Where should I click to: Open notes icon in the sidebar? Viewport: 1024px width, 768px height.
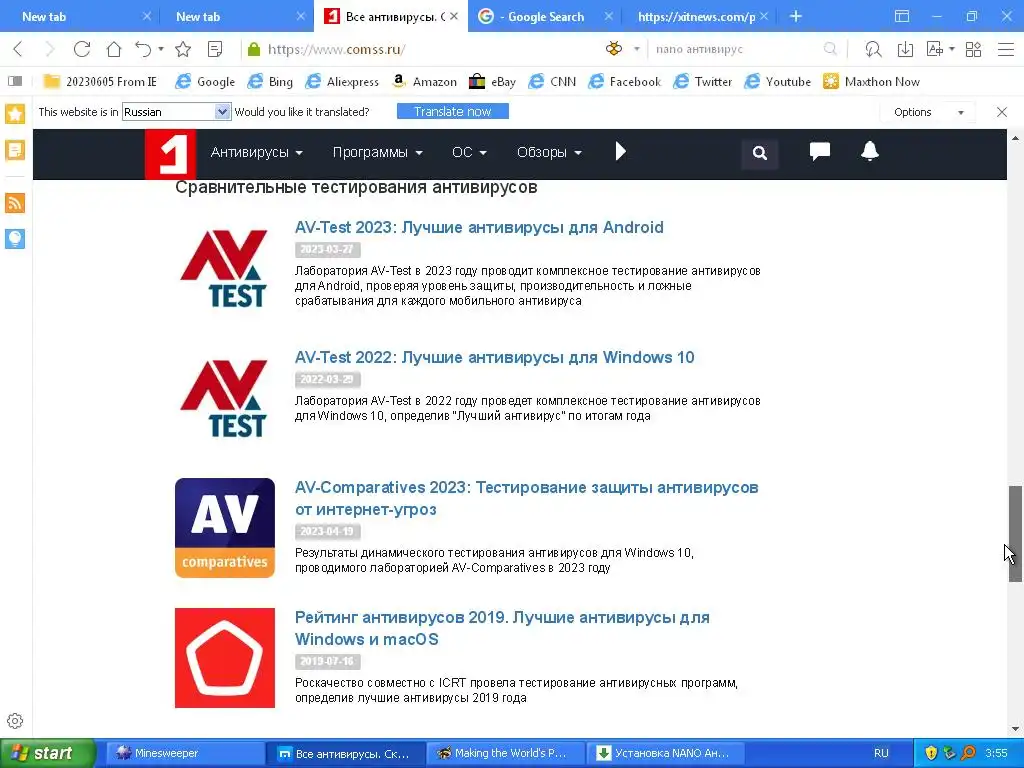pyautogui.click(x=15, y=150)
